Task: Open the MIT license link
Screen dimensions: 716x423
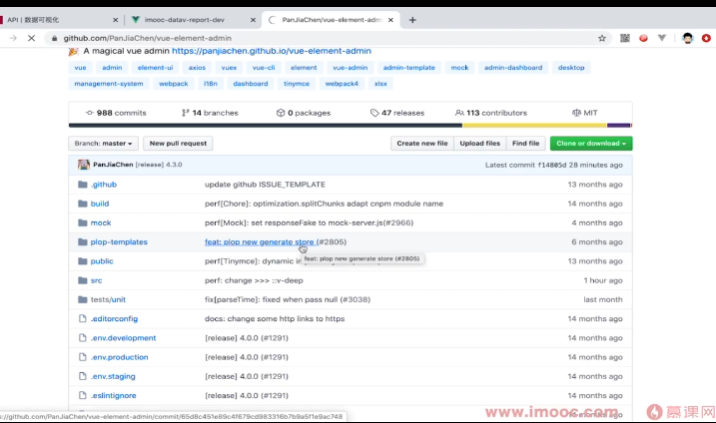Action: (x=584, y=113)
